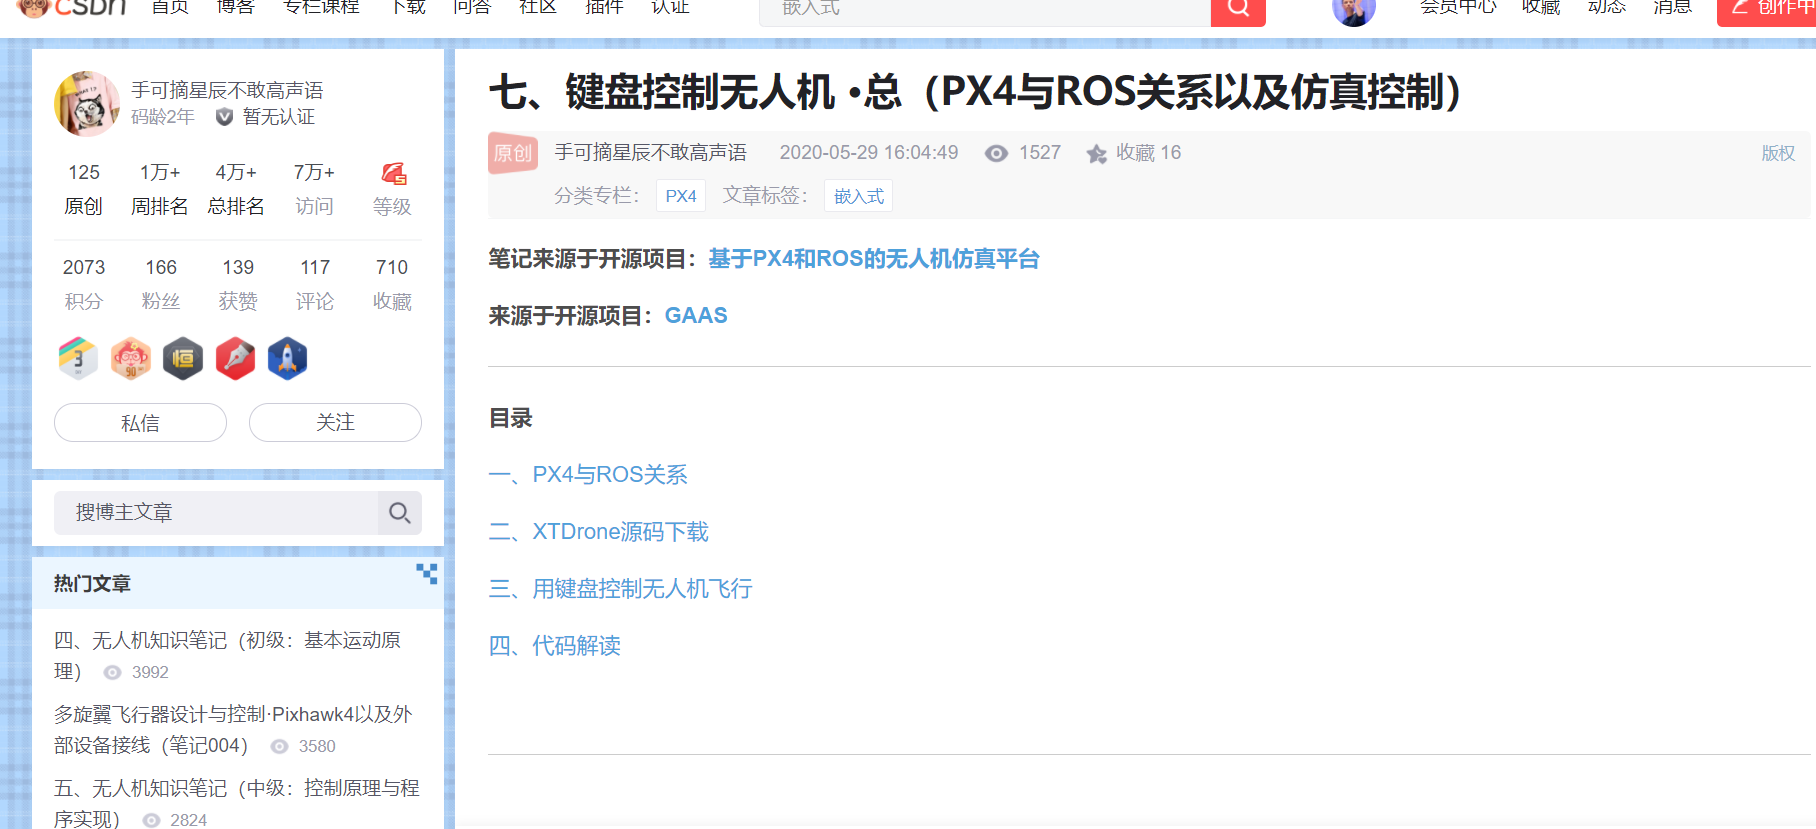Open hot article 五、无人机知识笔记
The height and width of the screenshot is (829, 1816).
tap(236, 803)
